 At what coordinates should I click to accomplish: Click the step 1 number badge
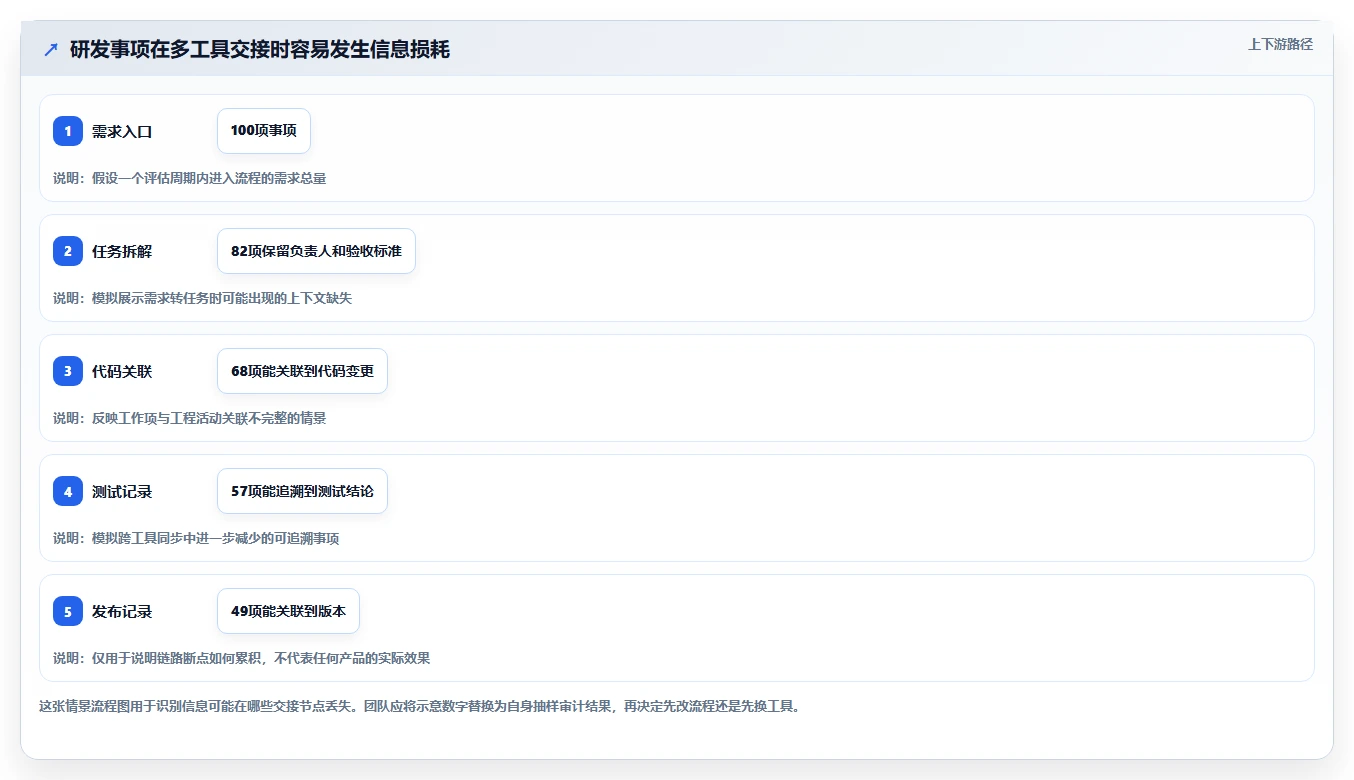pos(68,131)
